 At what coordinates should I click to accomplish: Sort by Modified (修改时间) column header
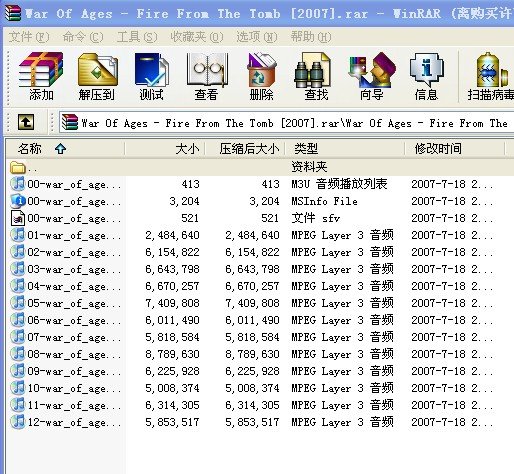(455, 148)
